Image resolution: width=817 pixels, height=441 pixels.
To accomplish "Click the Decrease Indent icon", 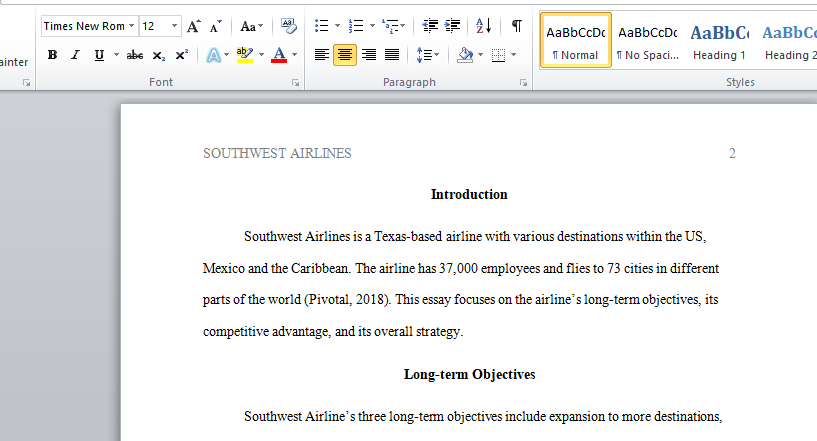I will pos(430,26).
